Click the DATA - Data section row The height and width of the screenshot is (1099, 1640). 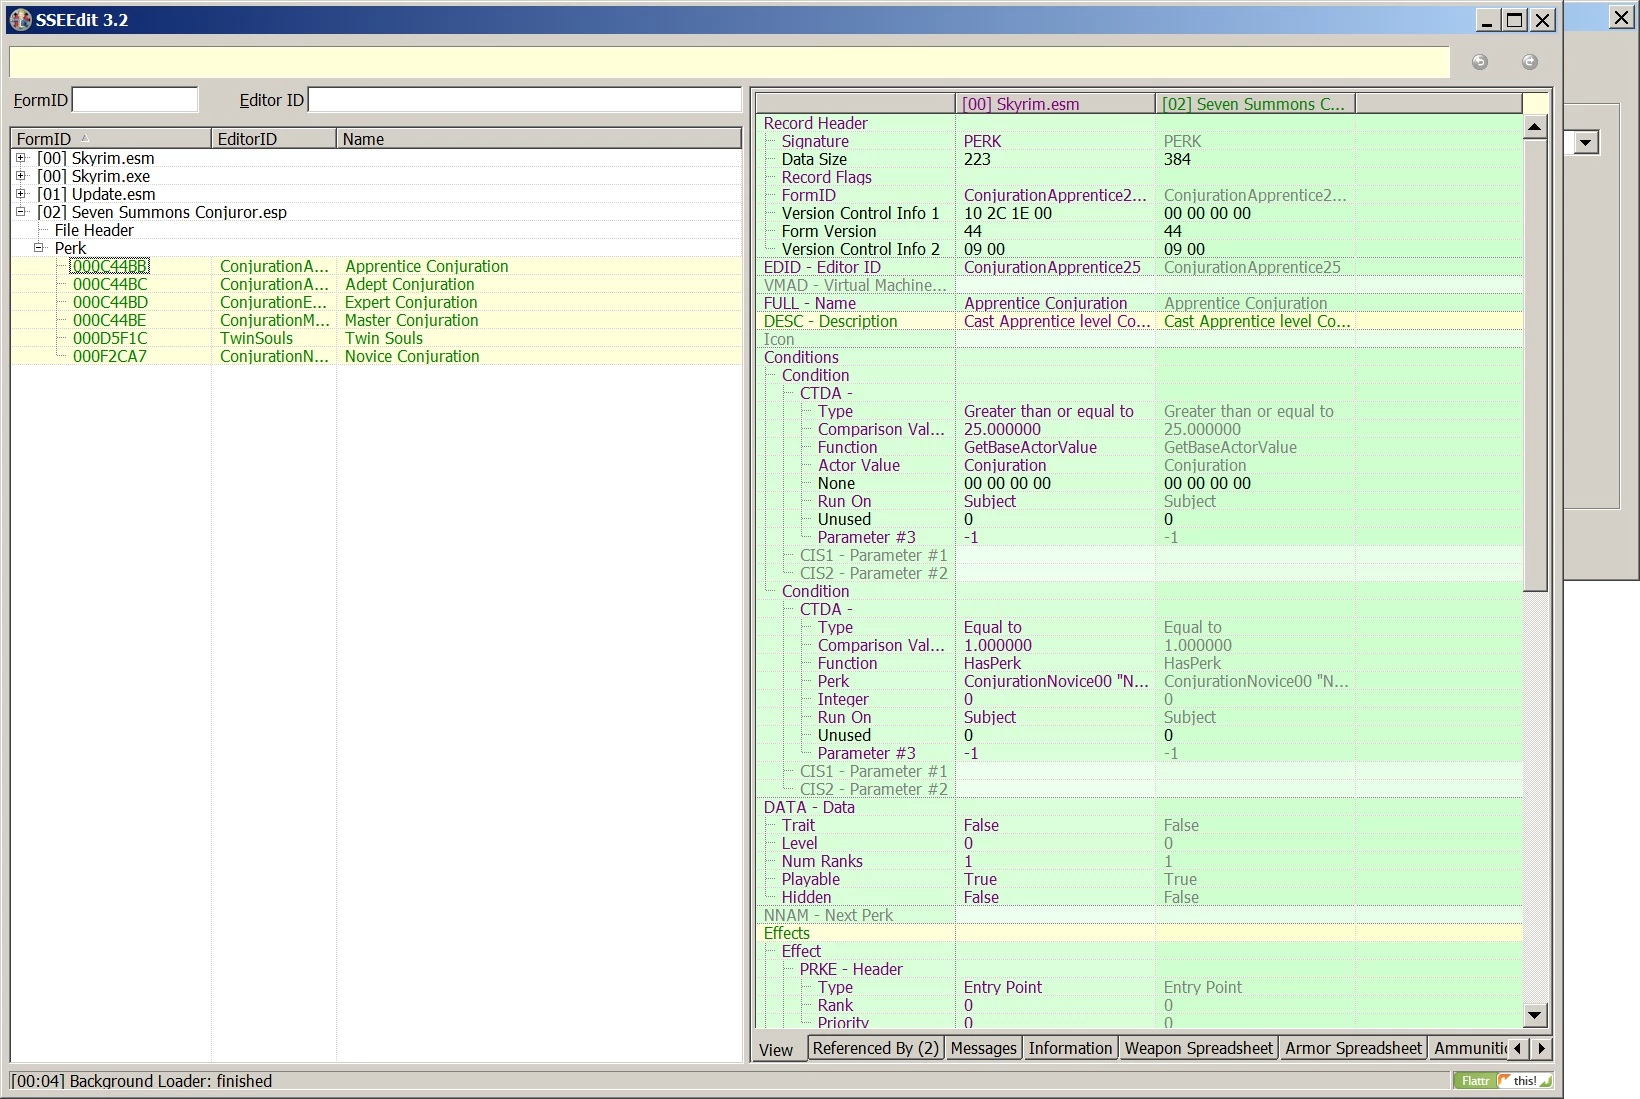(x=1139, y=807)
